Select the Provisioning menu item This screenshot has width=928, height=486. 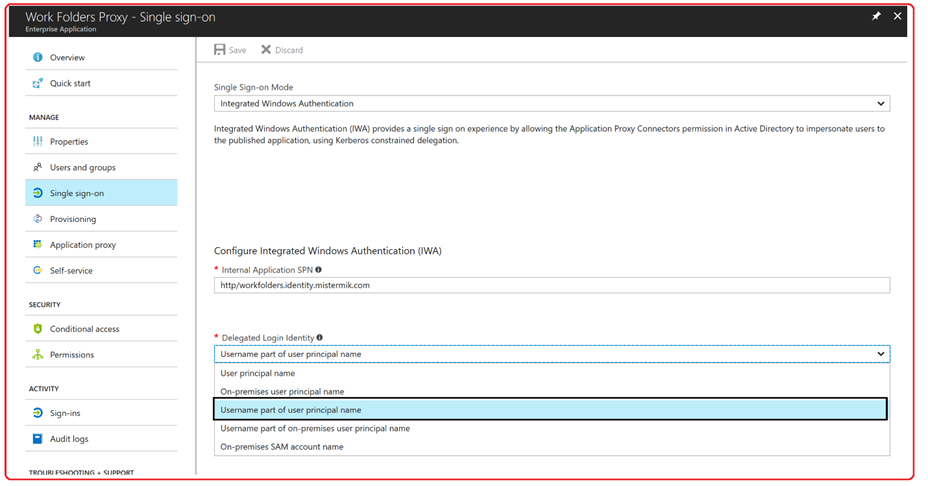(101, 219)
